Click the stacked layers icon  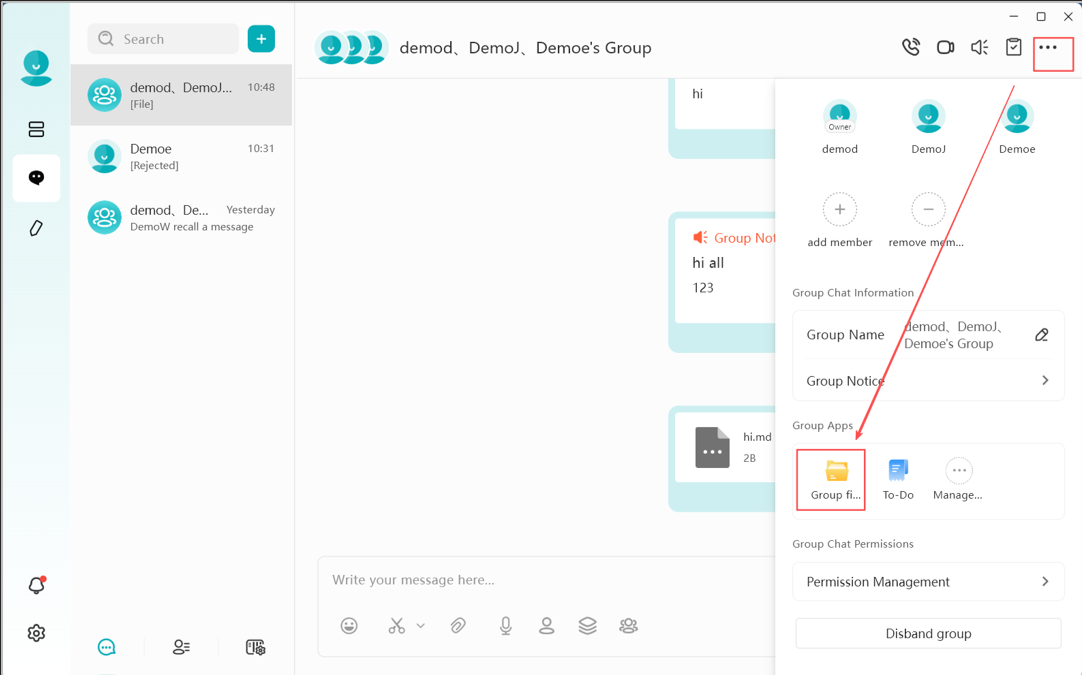(587, 626)
